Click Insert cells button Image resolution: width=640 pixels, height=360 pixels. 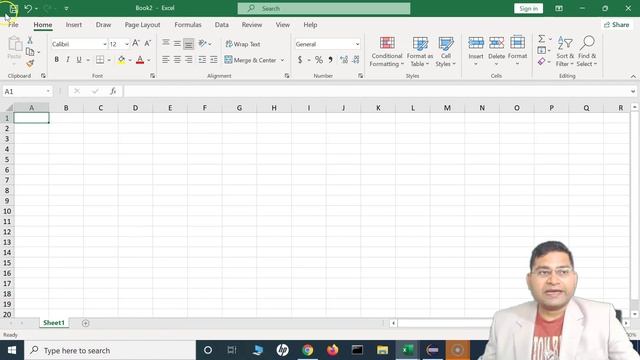476,51
